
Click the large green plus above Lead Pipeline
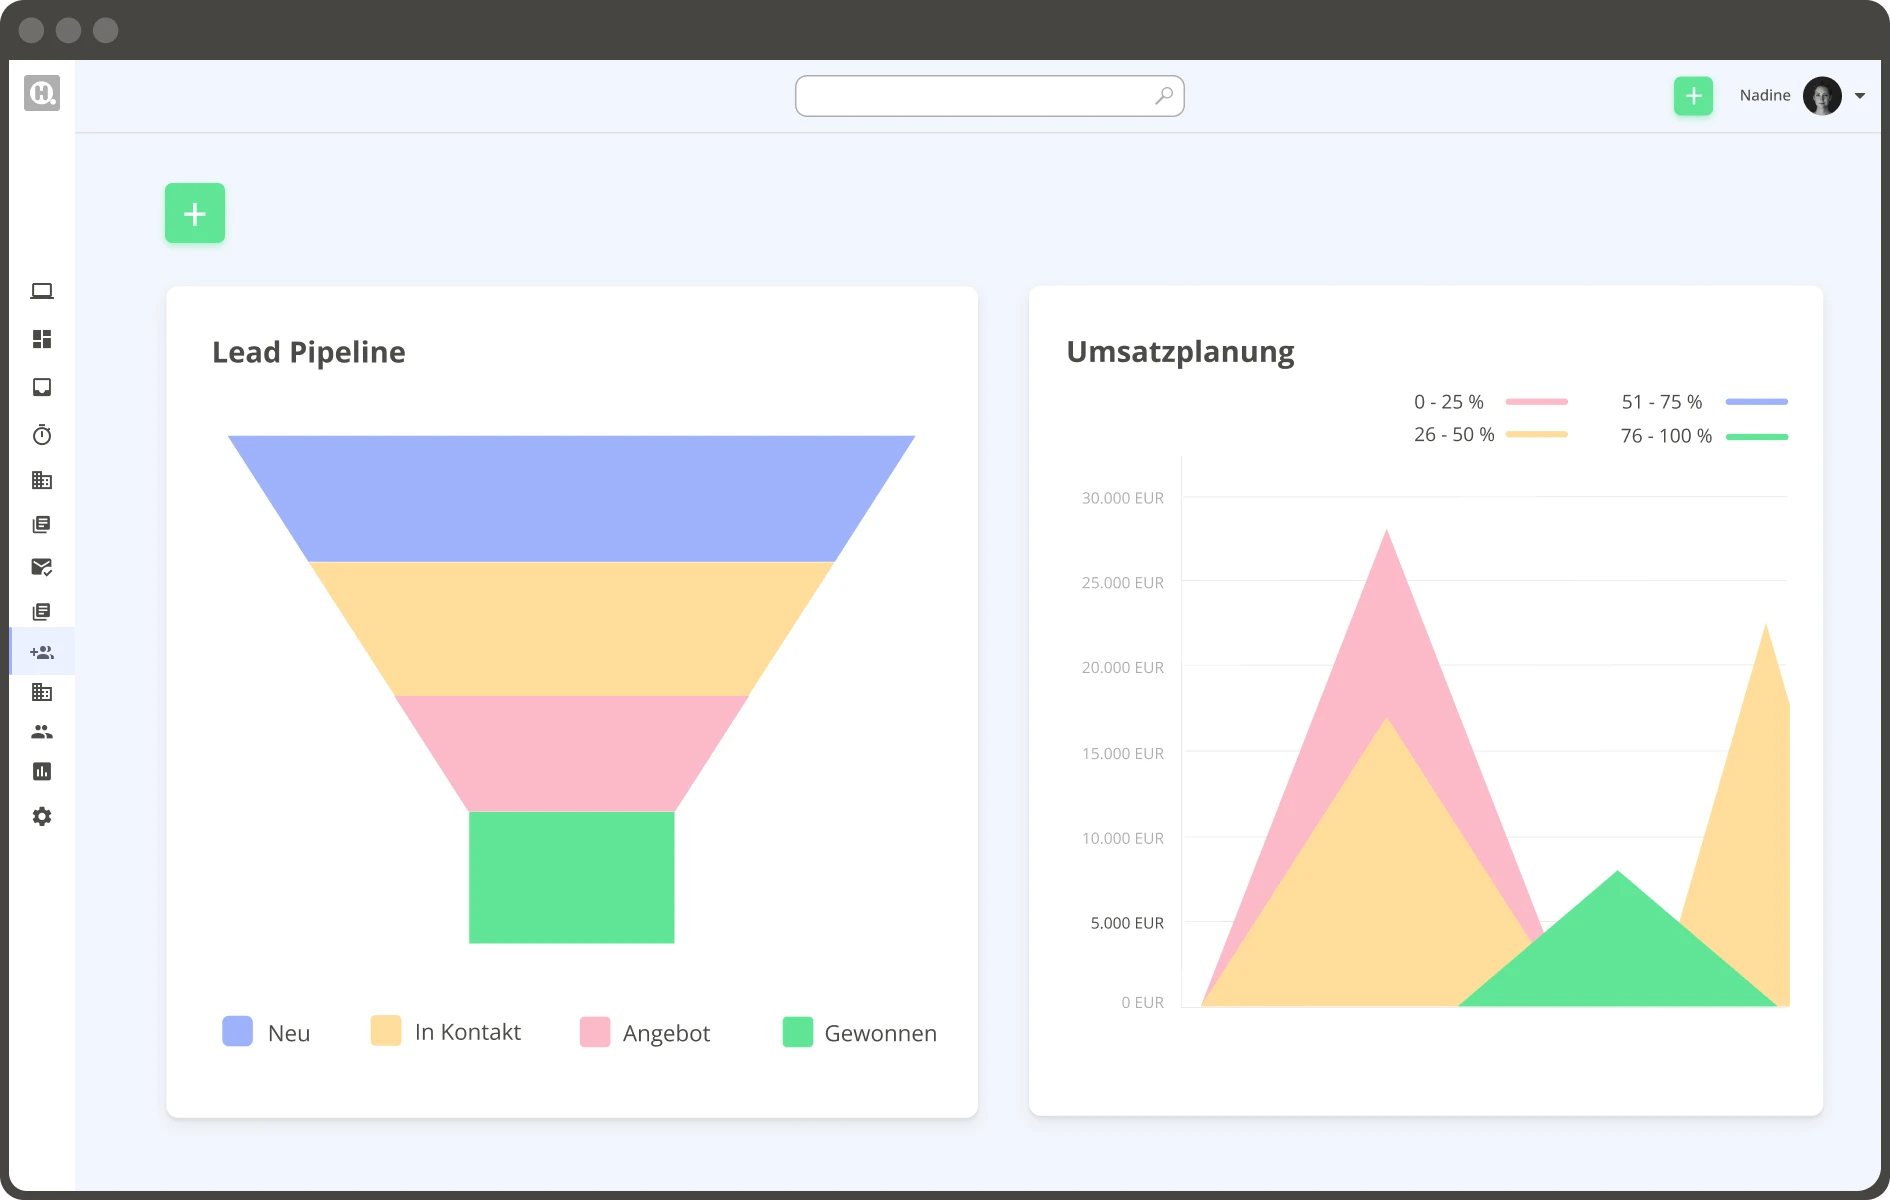pos(195,213)
